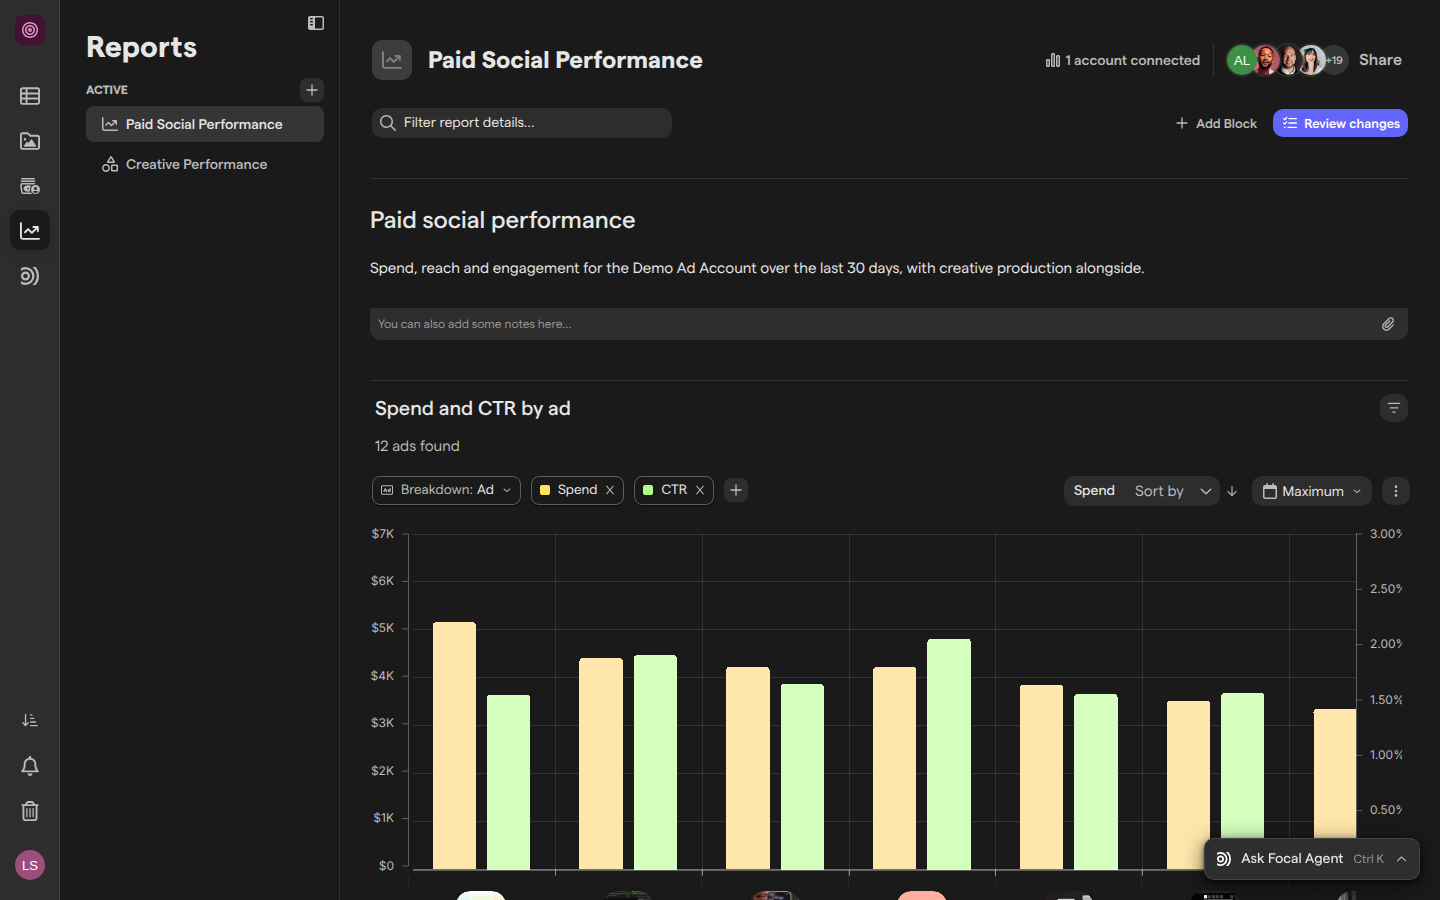Open the stacked cards sidebar icon

[30, 186]
